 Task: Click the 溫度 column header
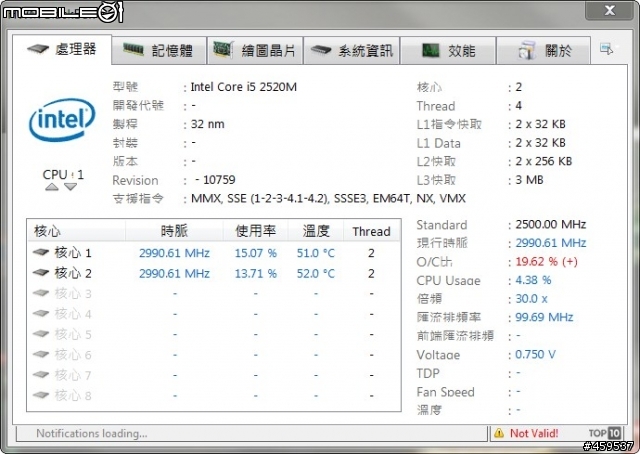click(x=316, y=231)
